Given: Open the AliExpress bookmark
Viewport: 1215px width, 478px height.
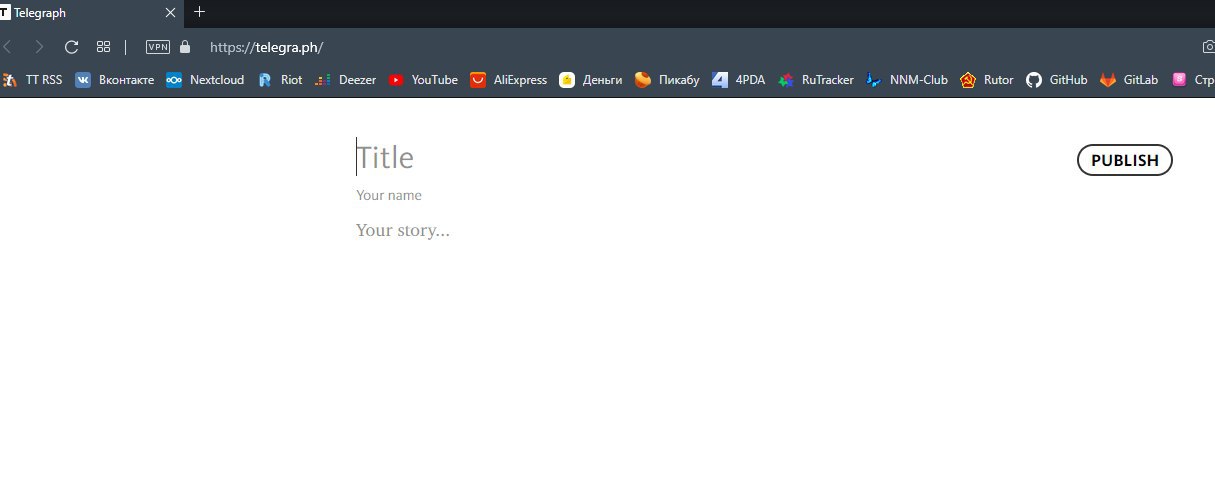Looking at the screenshot, I should (x=509, y=80).
